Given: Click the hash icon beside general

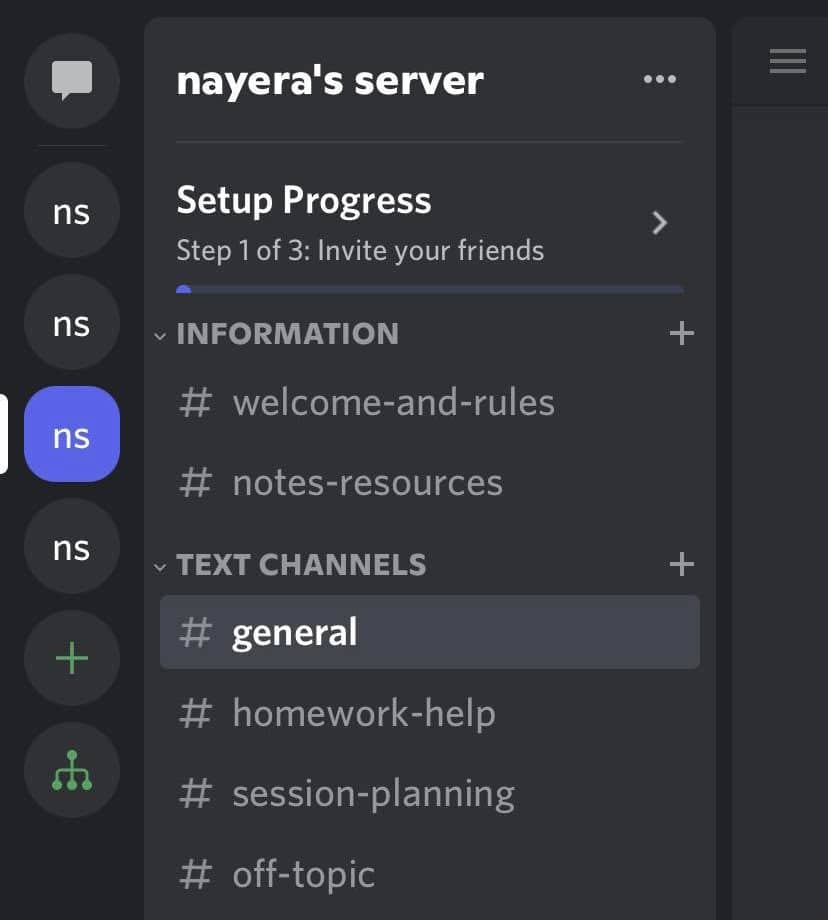Looking at the screenshot, I should click(195, 632).
